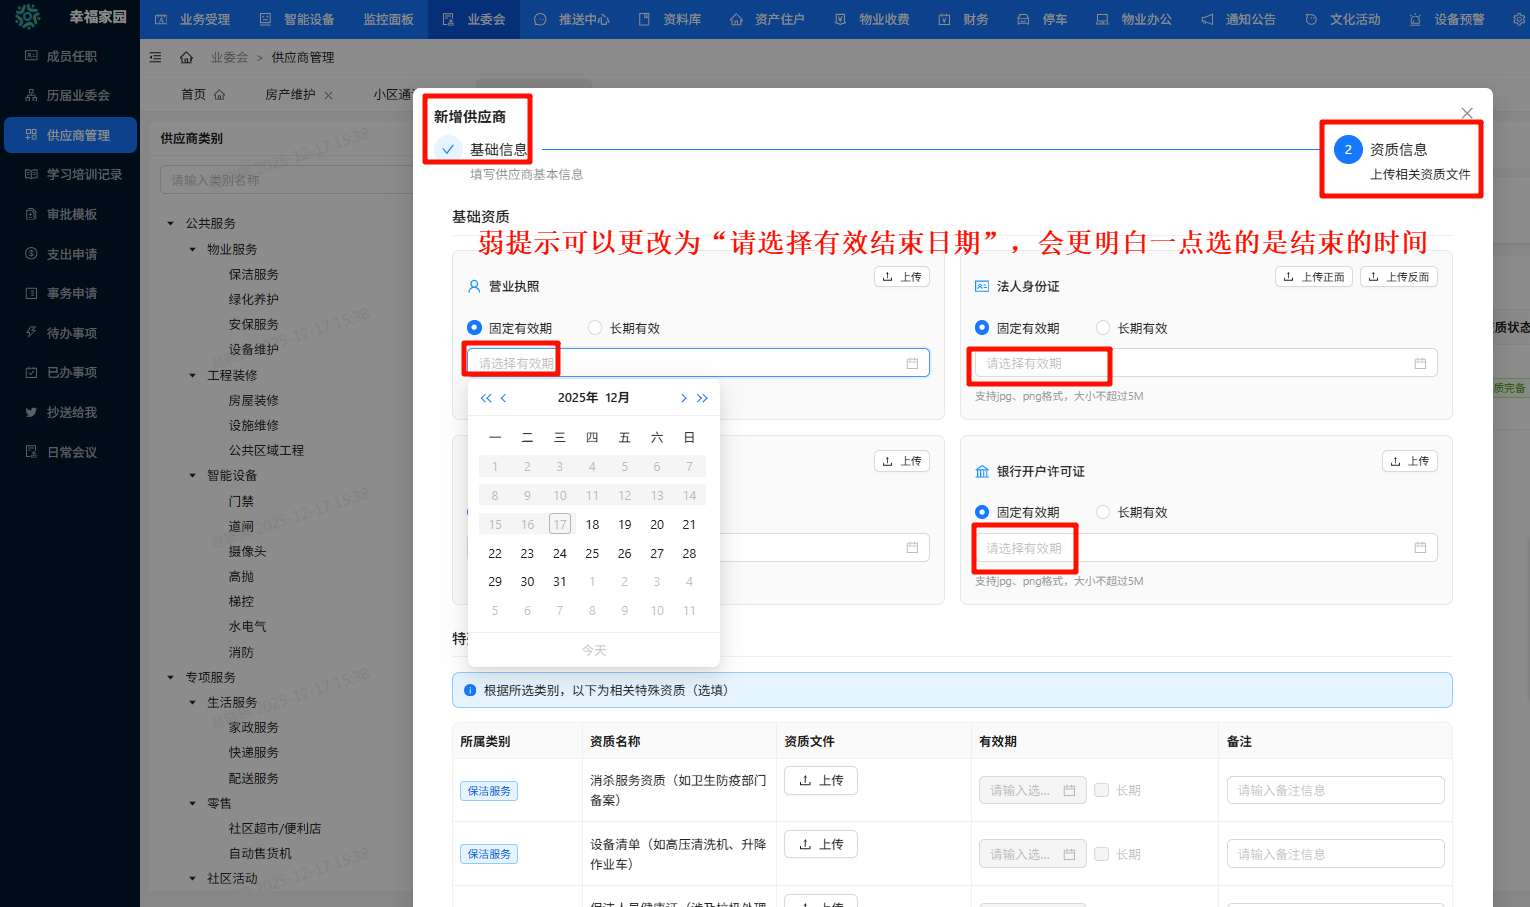This screenshot has width=1530, height=907.
Task: Collapse the sidebar with the hamburger icon
Action: (155, 57)
